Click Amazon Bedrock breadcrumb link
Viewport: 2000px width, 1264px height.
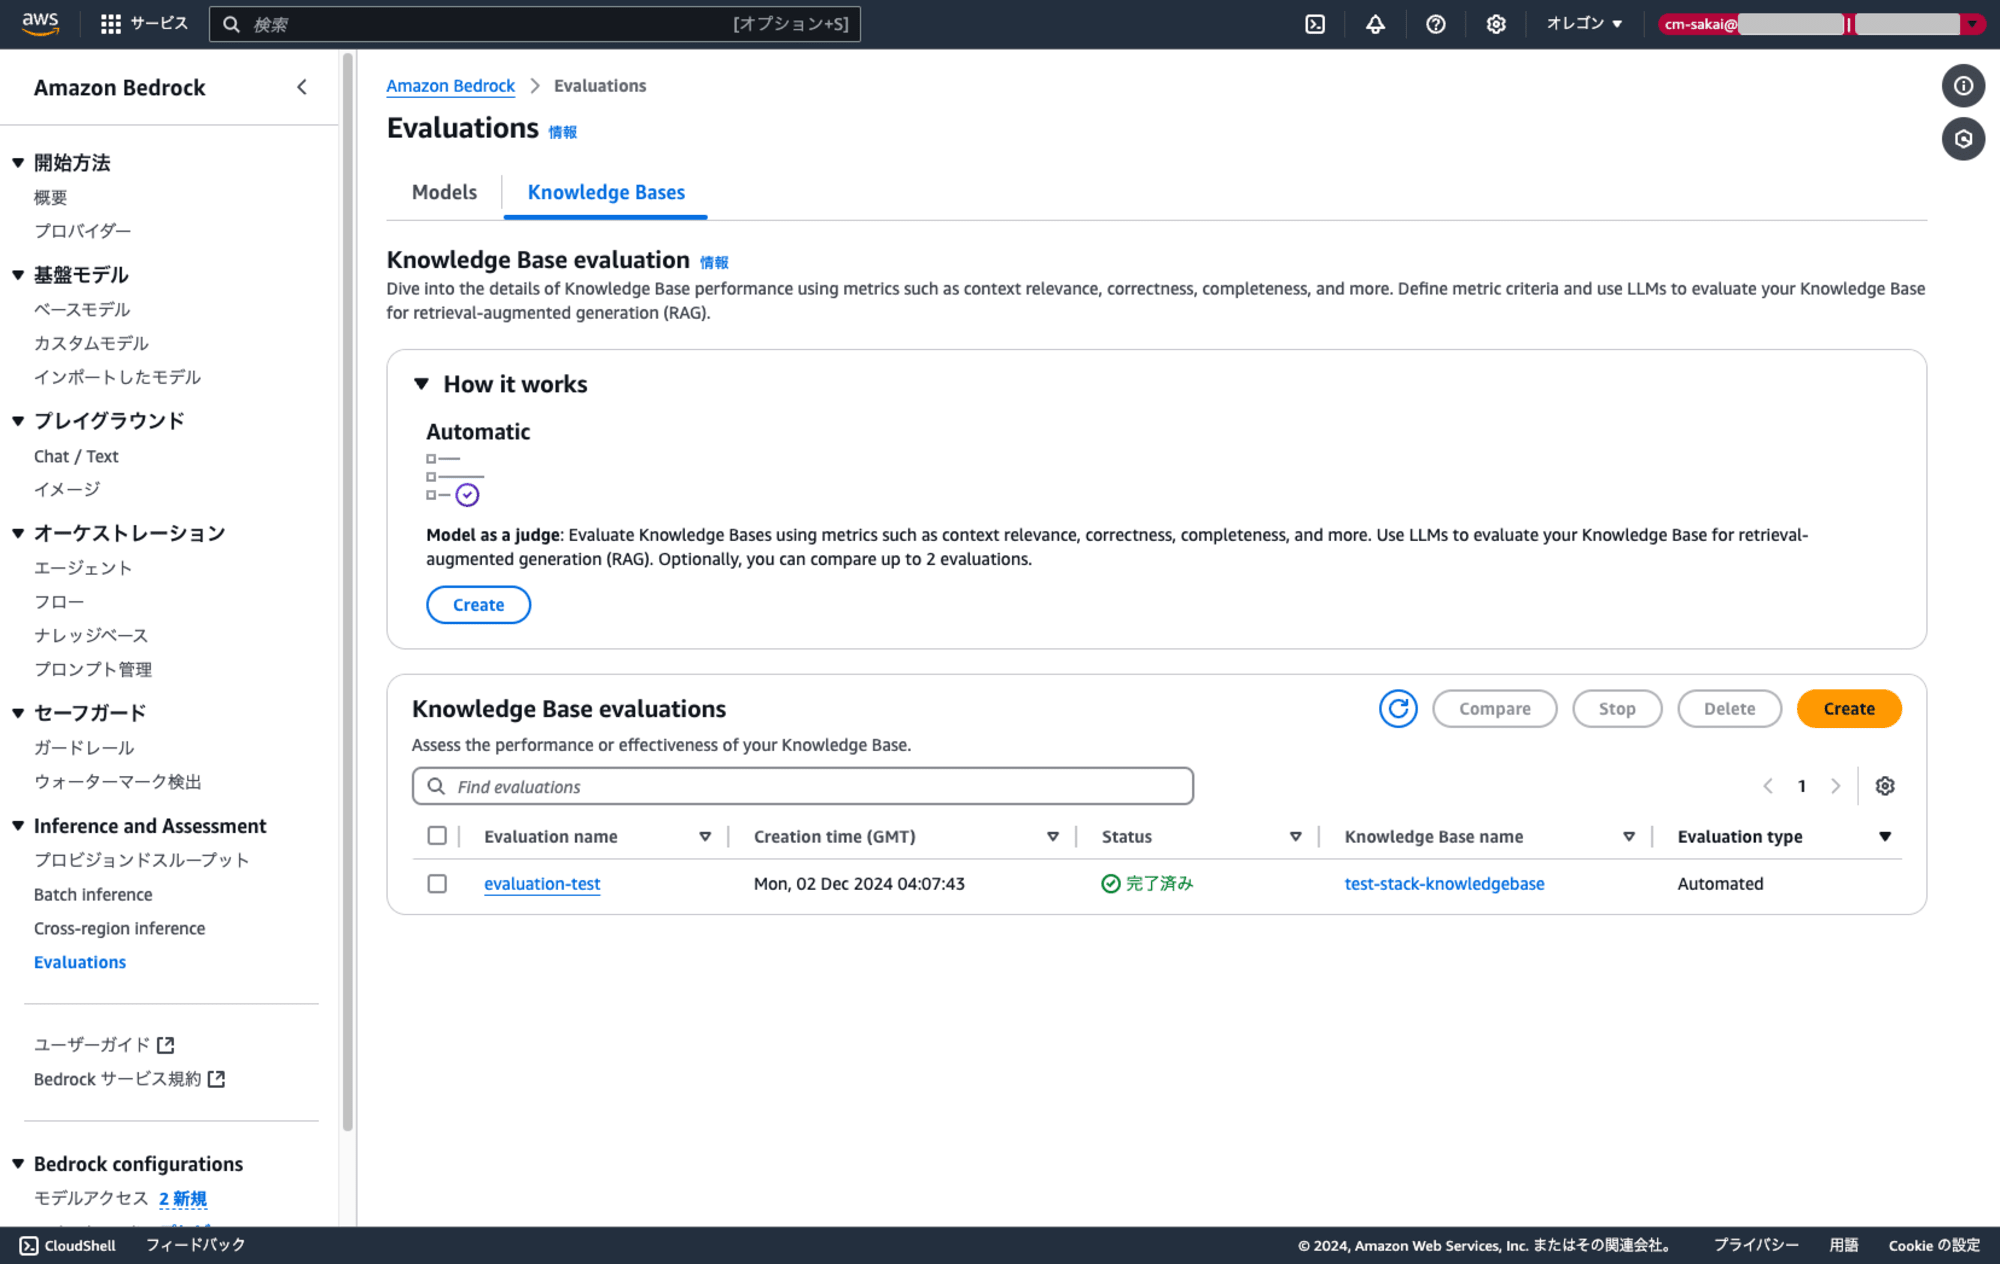pos(450,86)
